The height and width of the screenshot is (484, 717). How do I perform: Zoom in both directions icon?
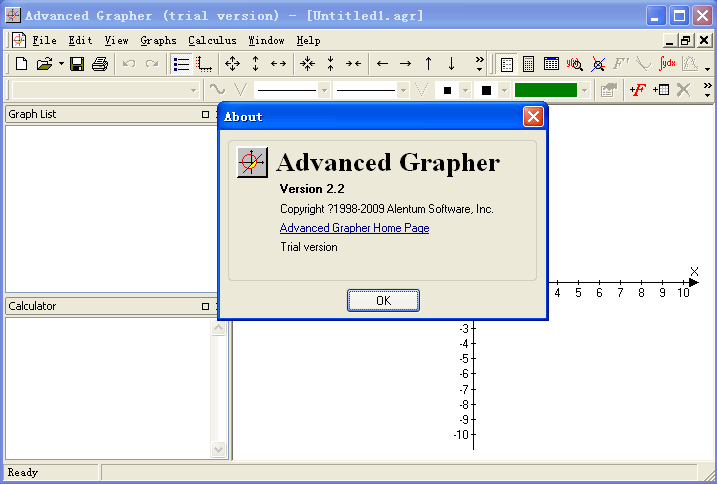(x=307, y=64)
